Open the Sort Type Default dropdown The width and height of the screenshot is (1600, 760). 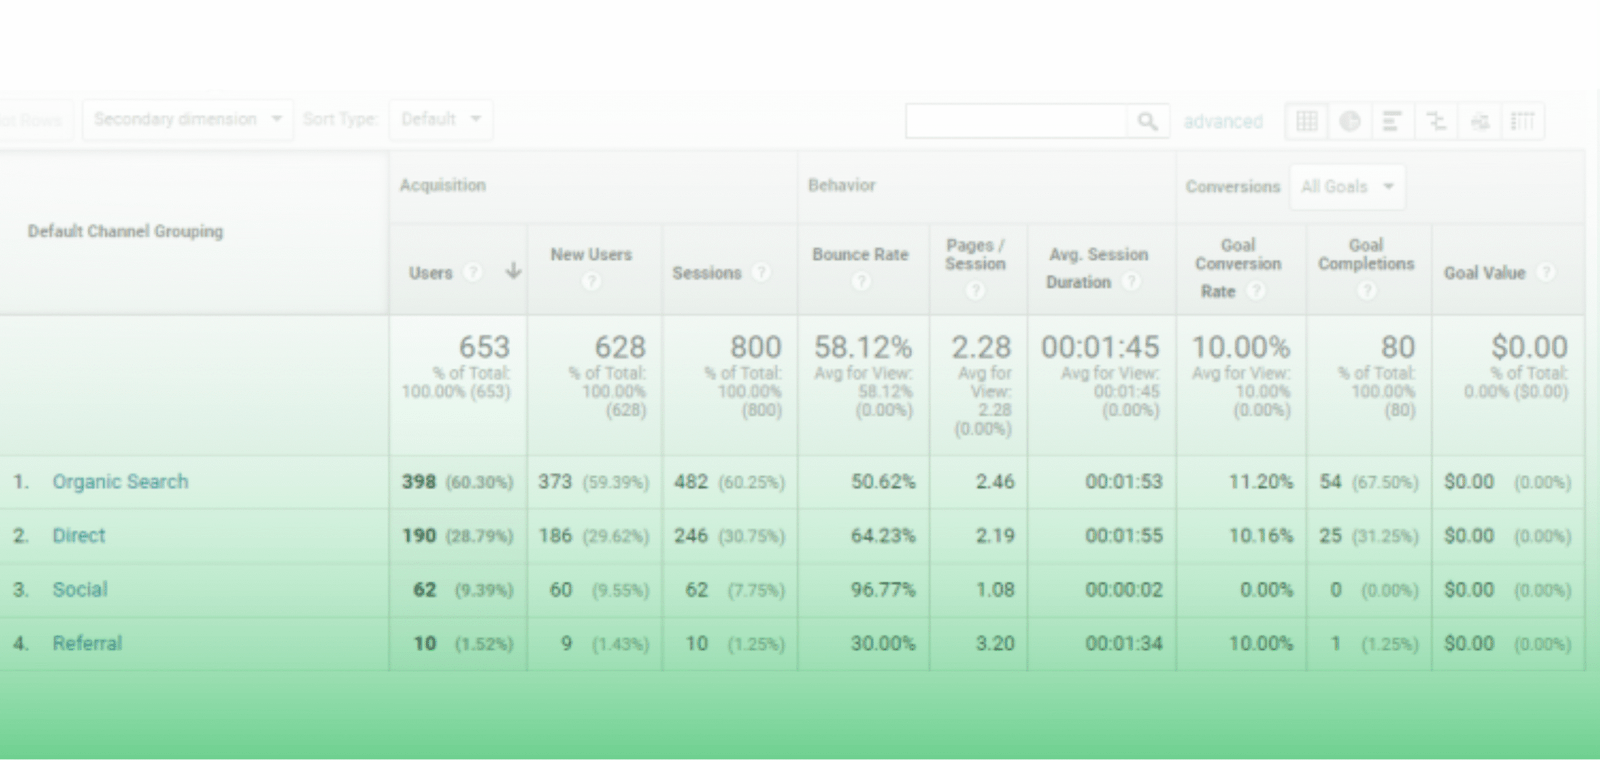point(441,119)
